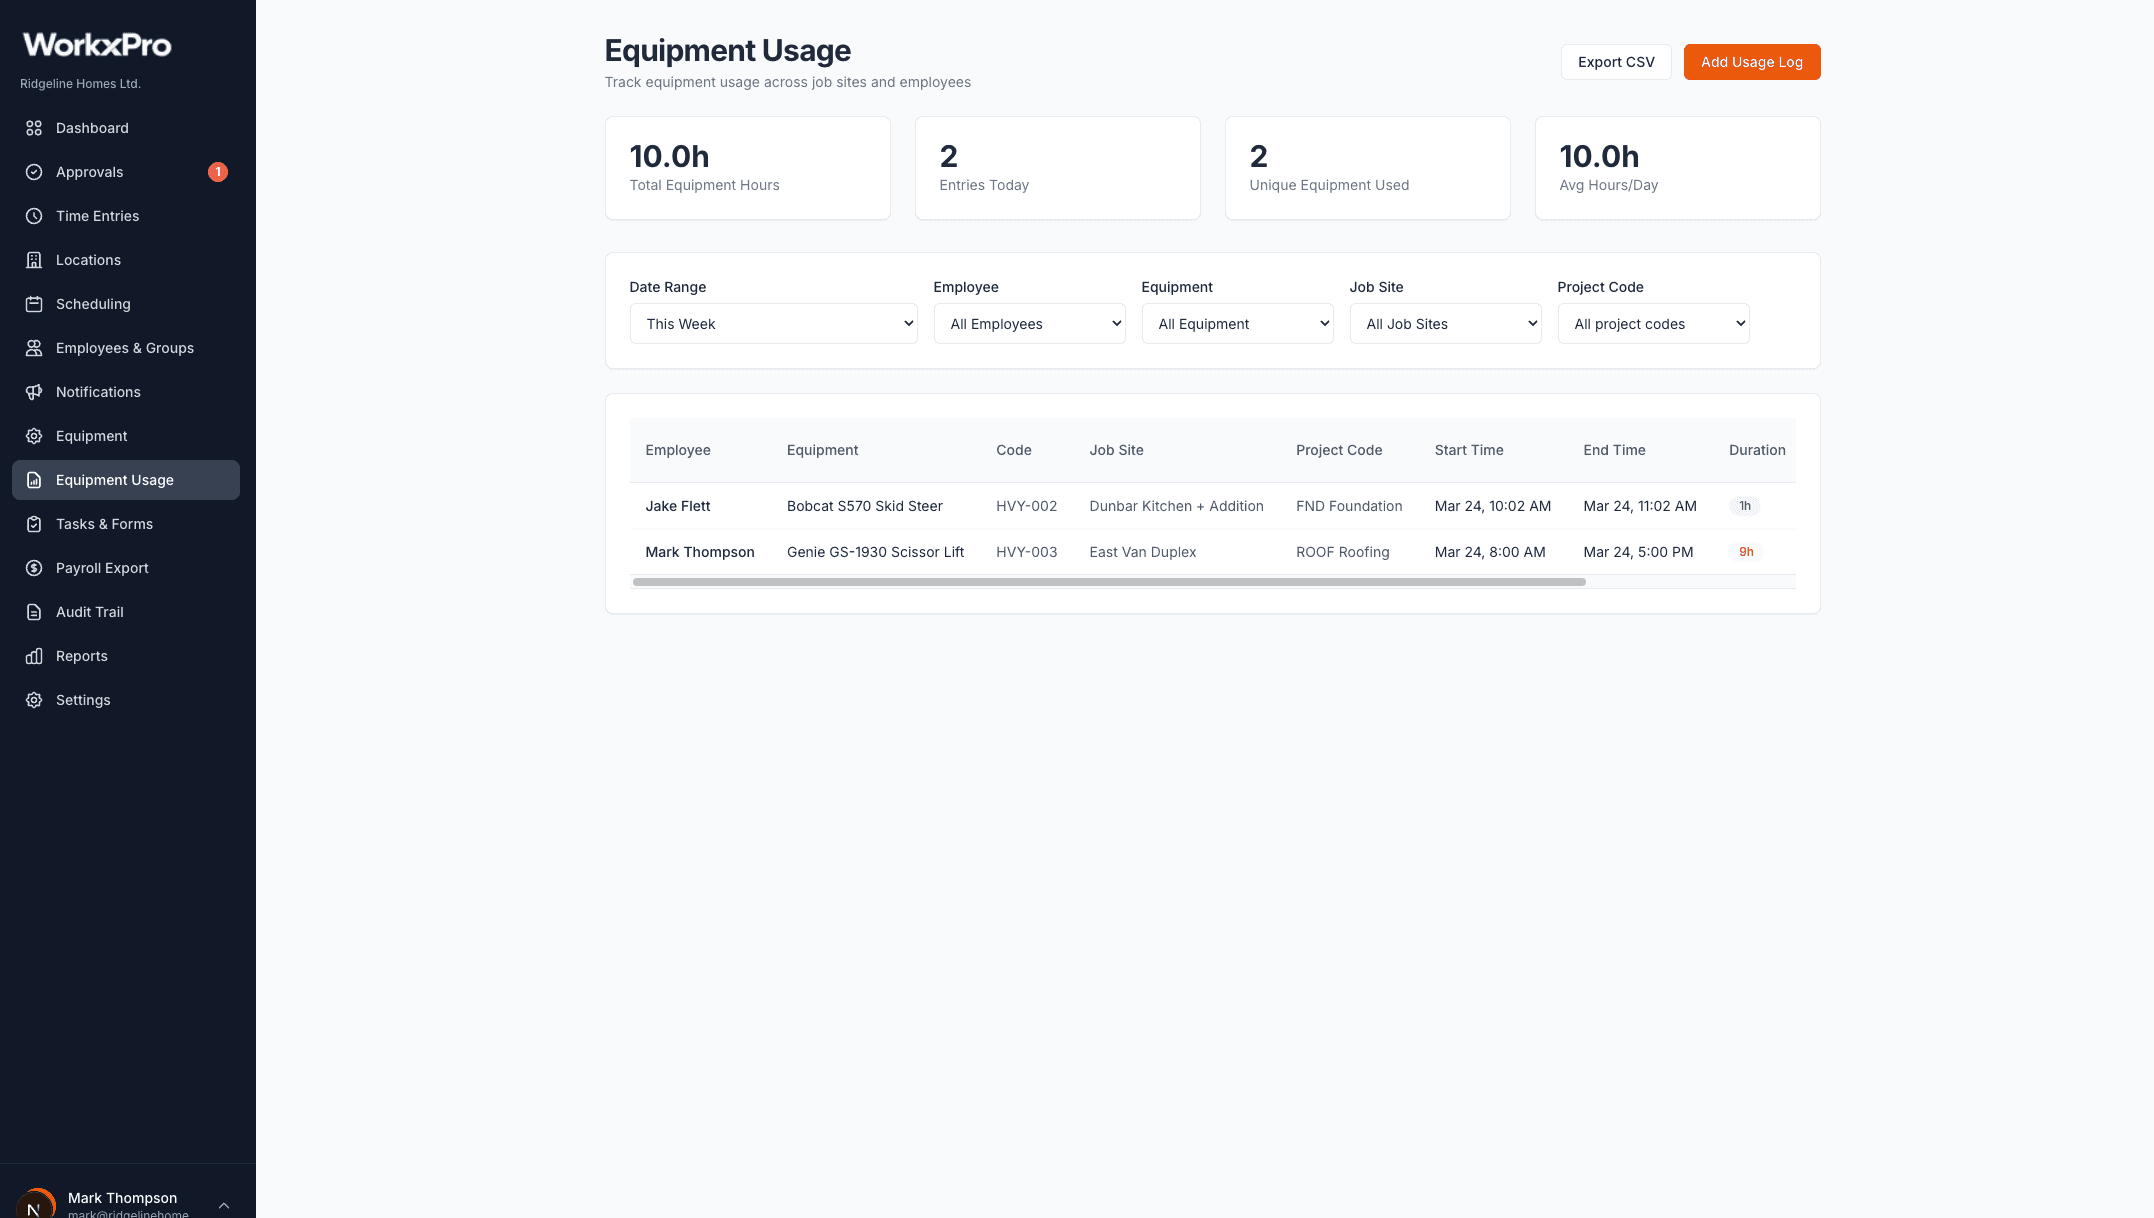Click the Add Usage Log button

(1751, 61)
